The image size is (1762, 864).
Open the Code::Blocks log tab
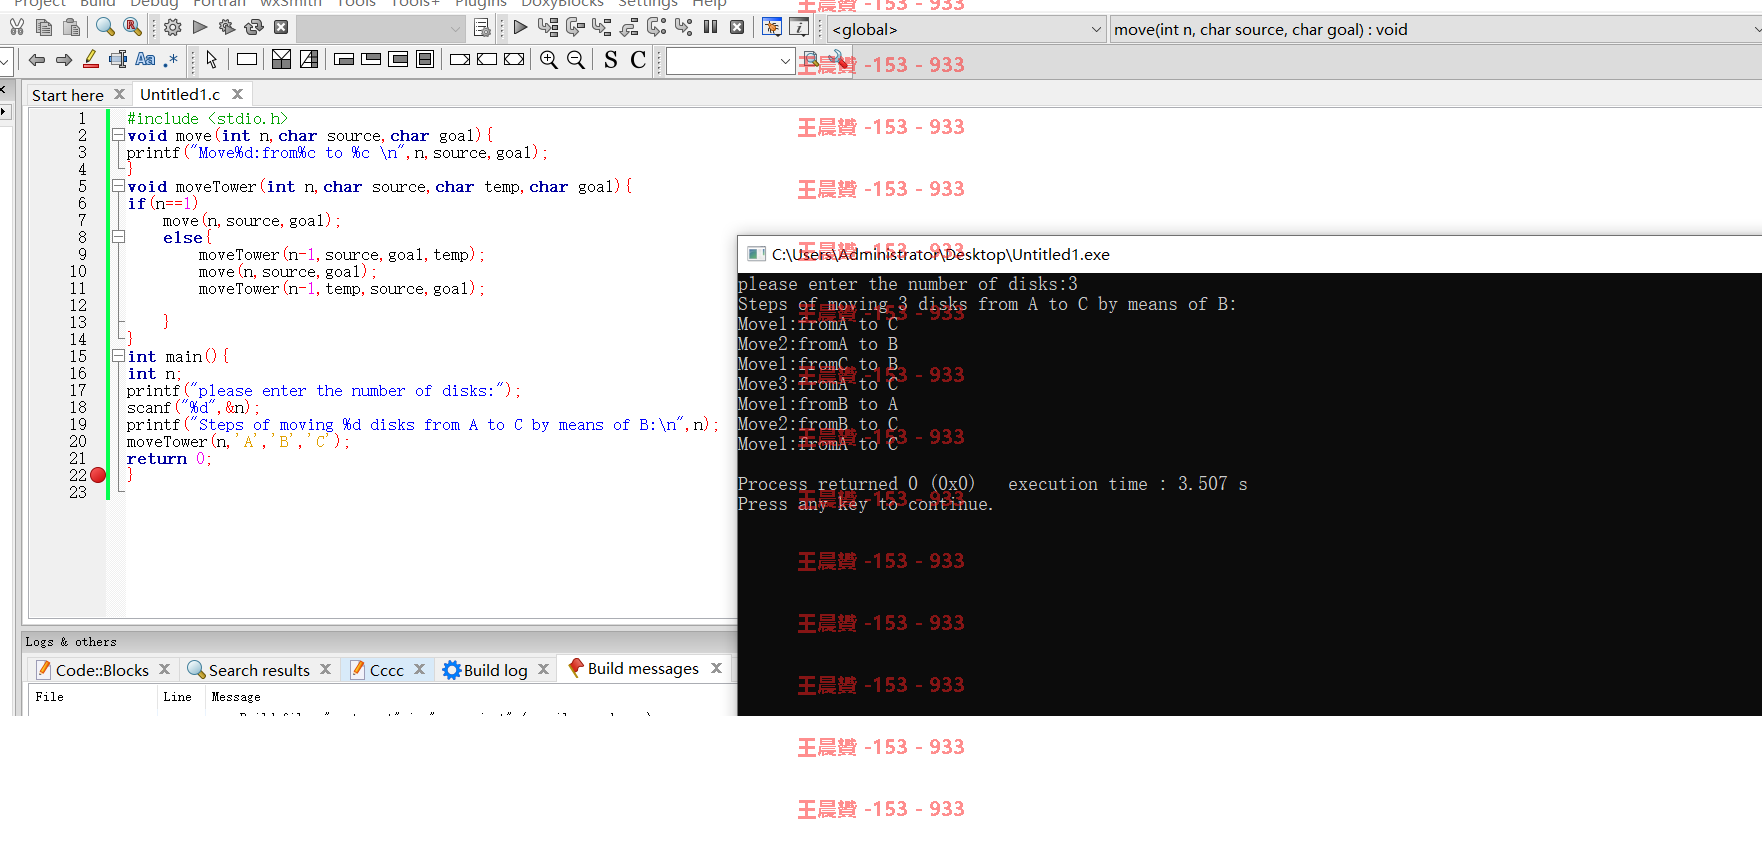pyautogui.click(x=102, y=670)
